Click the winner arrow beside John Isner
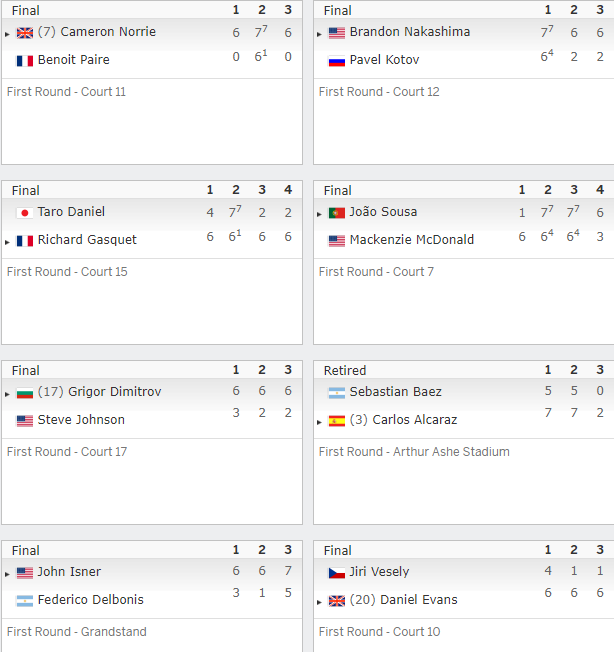The image size is (614, 652). tap(7, 574)
